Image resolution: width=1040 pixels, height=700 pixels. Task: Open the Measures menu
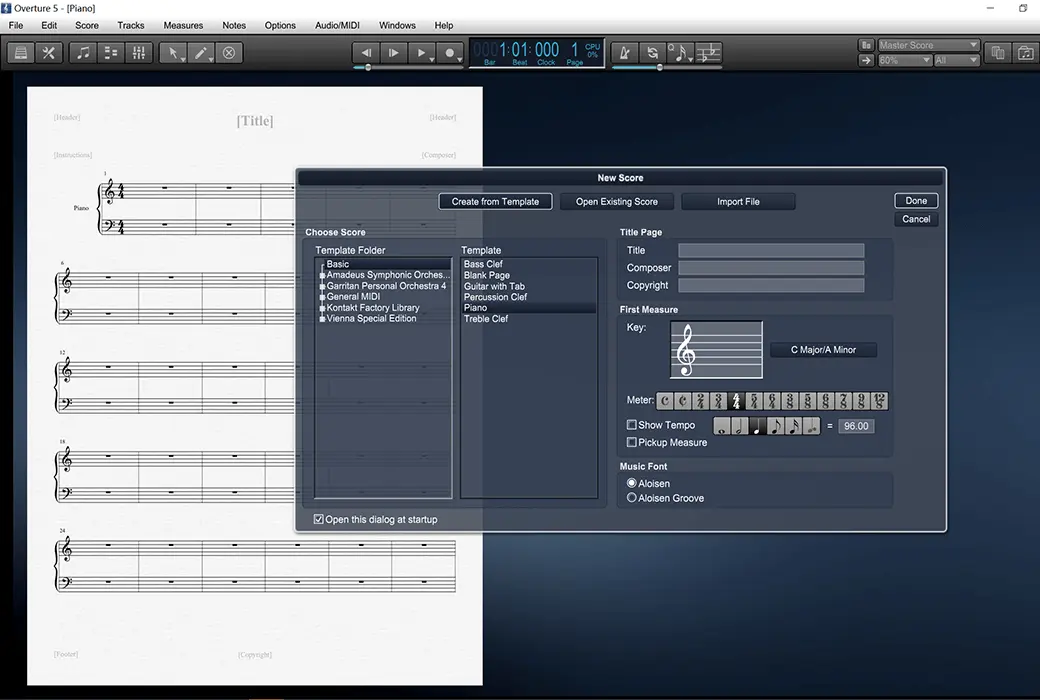point(183,25)
